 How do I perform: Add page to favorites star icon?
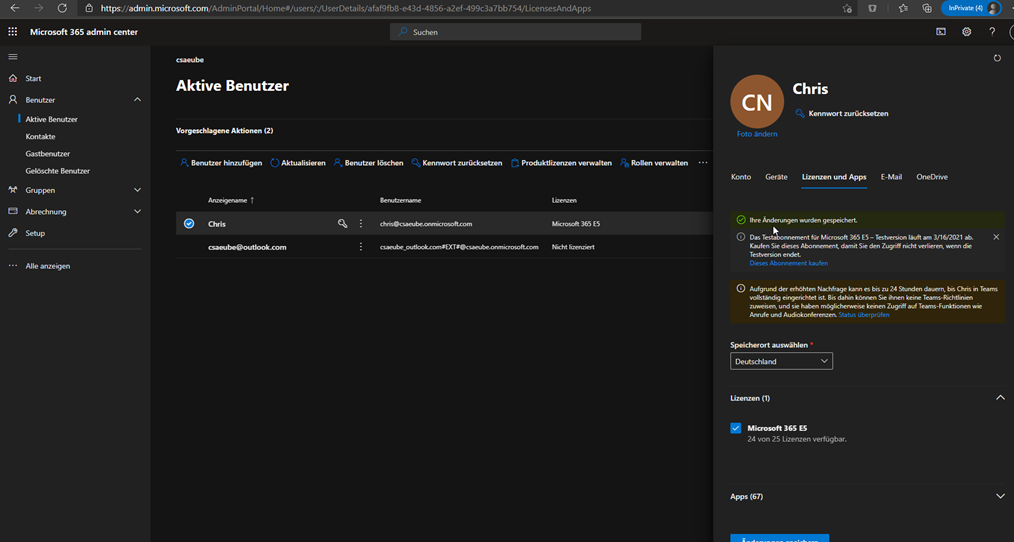(x=847, y=8)
